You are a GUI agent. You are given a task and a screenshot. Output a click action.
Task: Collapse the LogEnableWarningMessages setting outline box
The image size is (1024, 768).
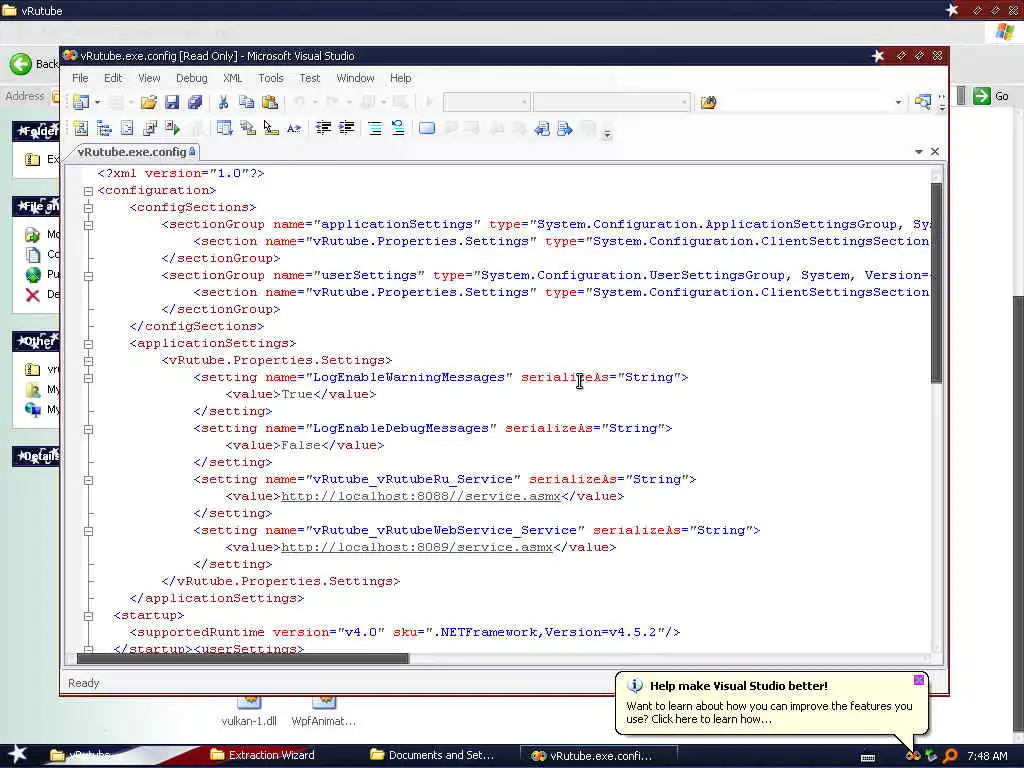point(88,377)
